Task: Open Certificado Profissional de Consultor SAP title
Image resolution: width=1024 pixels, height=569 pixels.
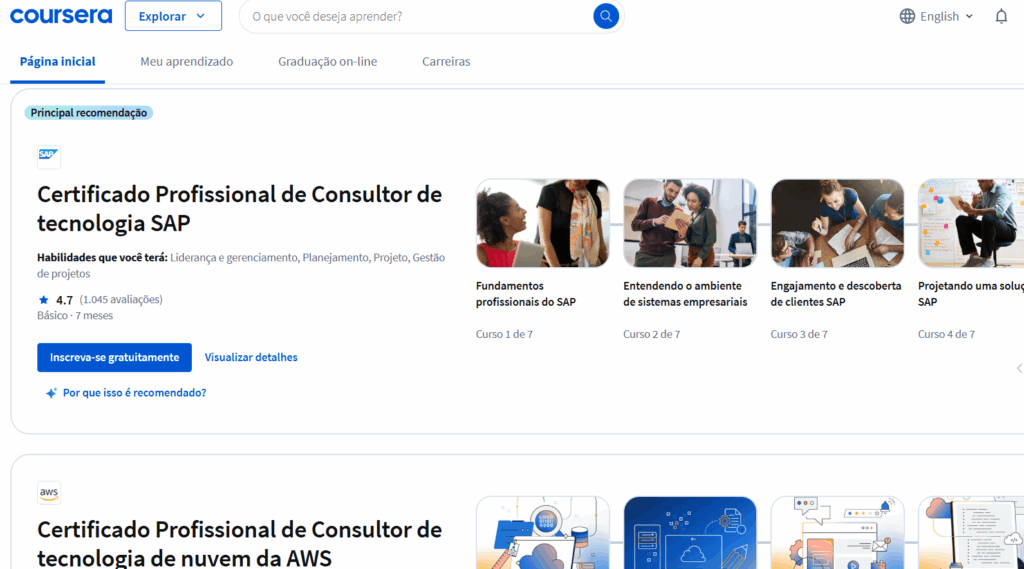Action: [240, 208]
